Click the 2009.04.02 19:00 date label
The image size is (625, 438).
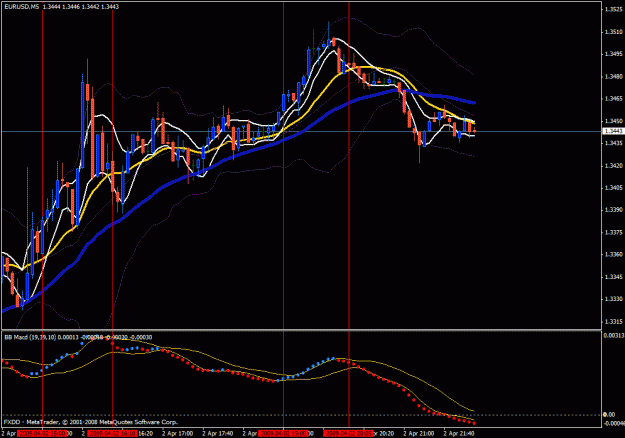point(283,433)
